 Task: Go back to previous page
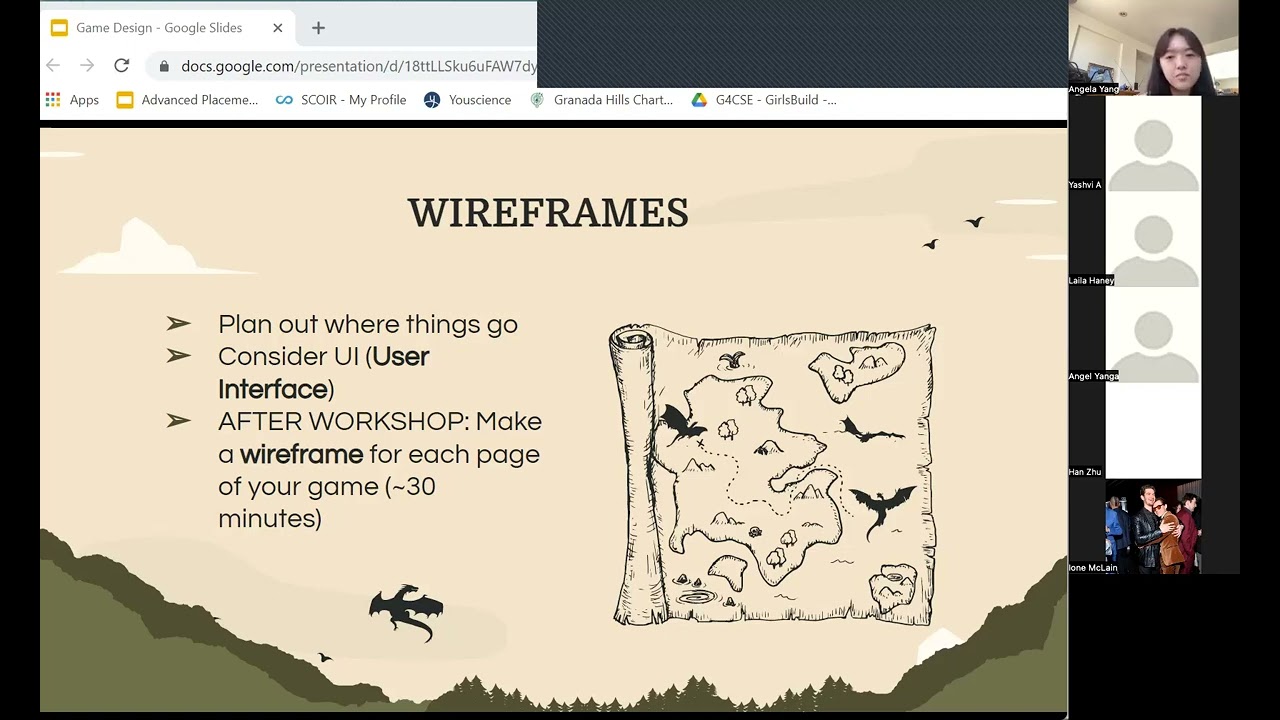pos(53,66)
